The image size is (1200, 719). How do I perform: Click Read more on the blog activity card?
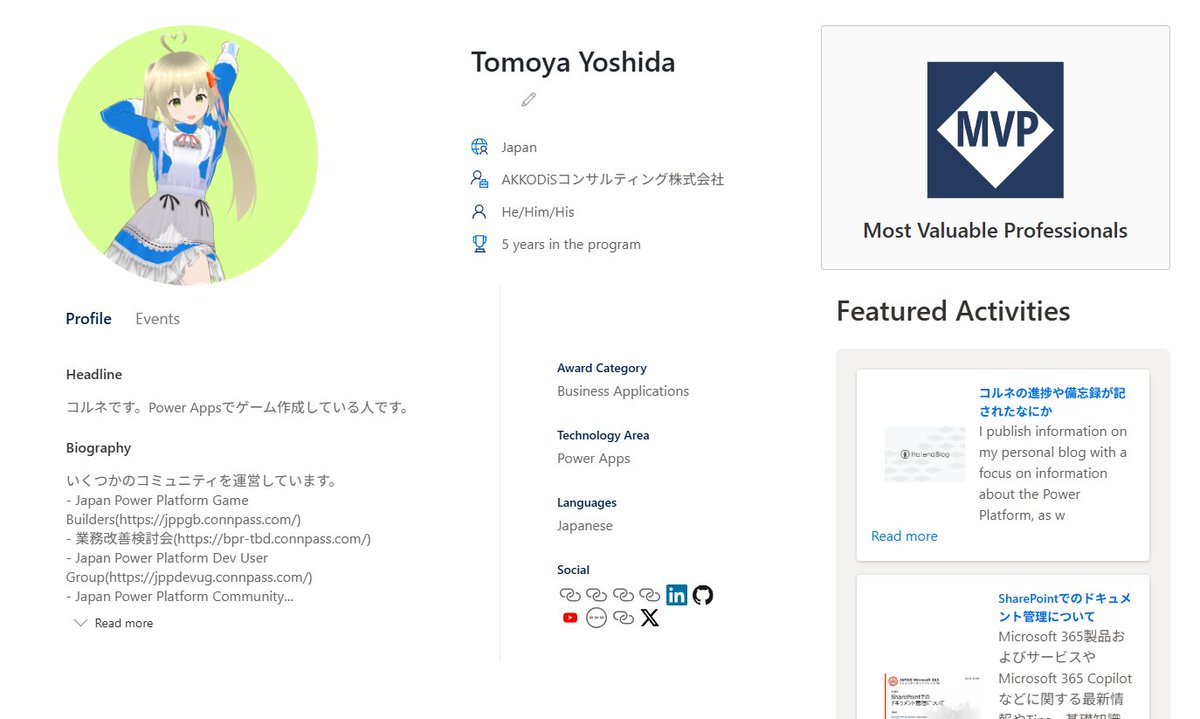click(904, 536)
